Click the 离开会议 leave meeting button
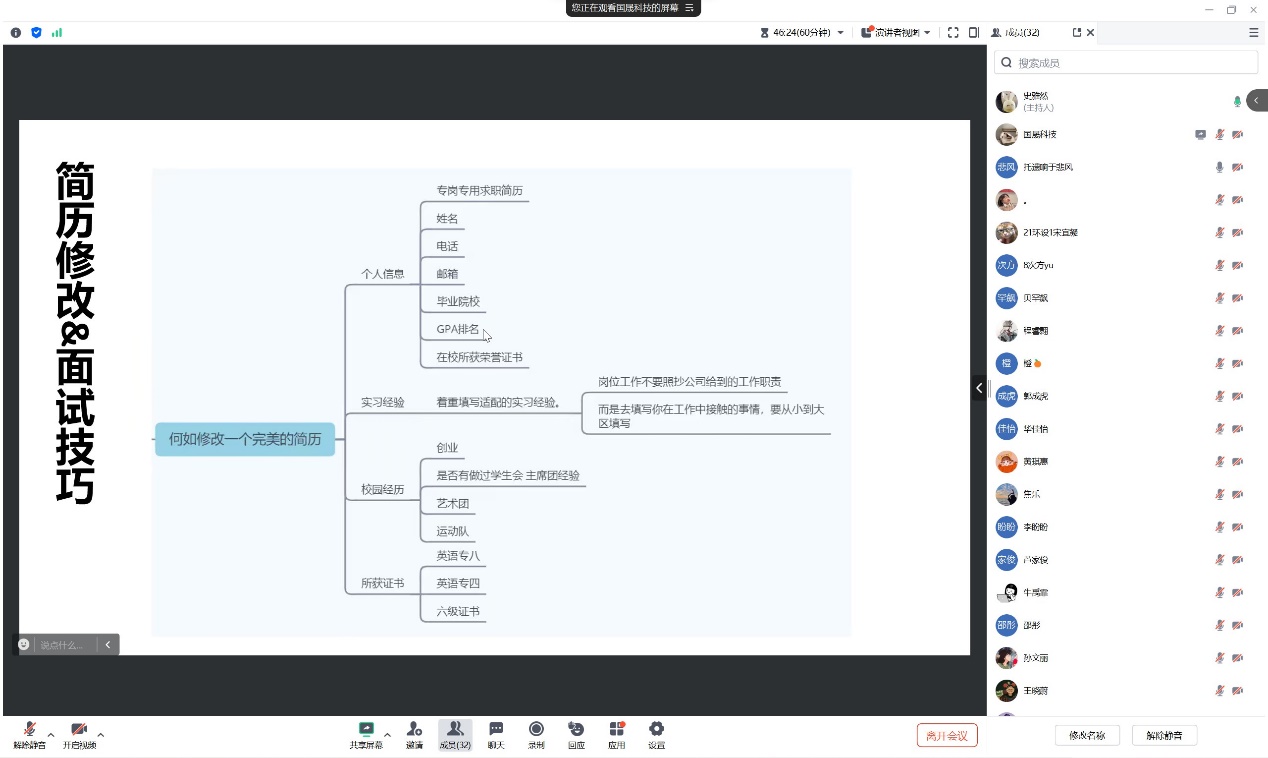Image resolution: width=1268 pixels, height=758 pixels. click(946, 736)
